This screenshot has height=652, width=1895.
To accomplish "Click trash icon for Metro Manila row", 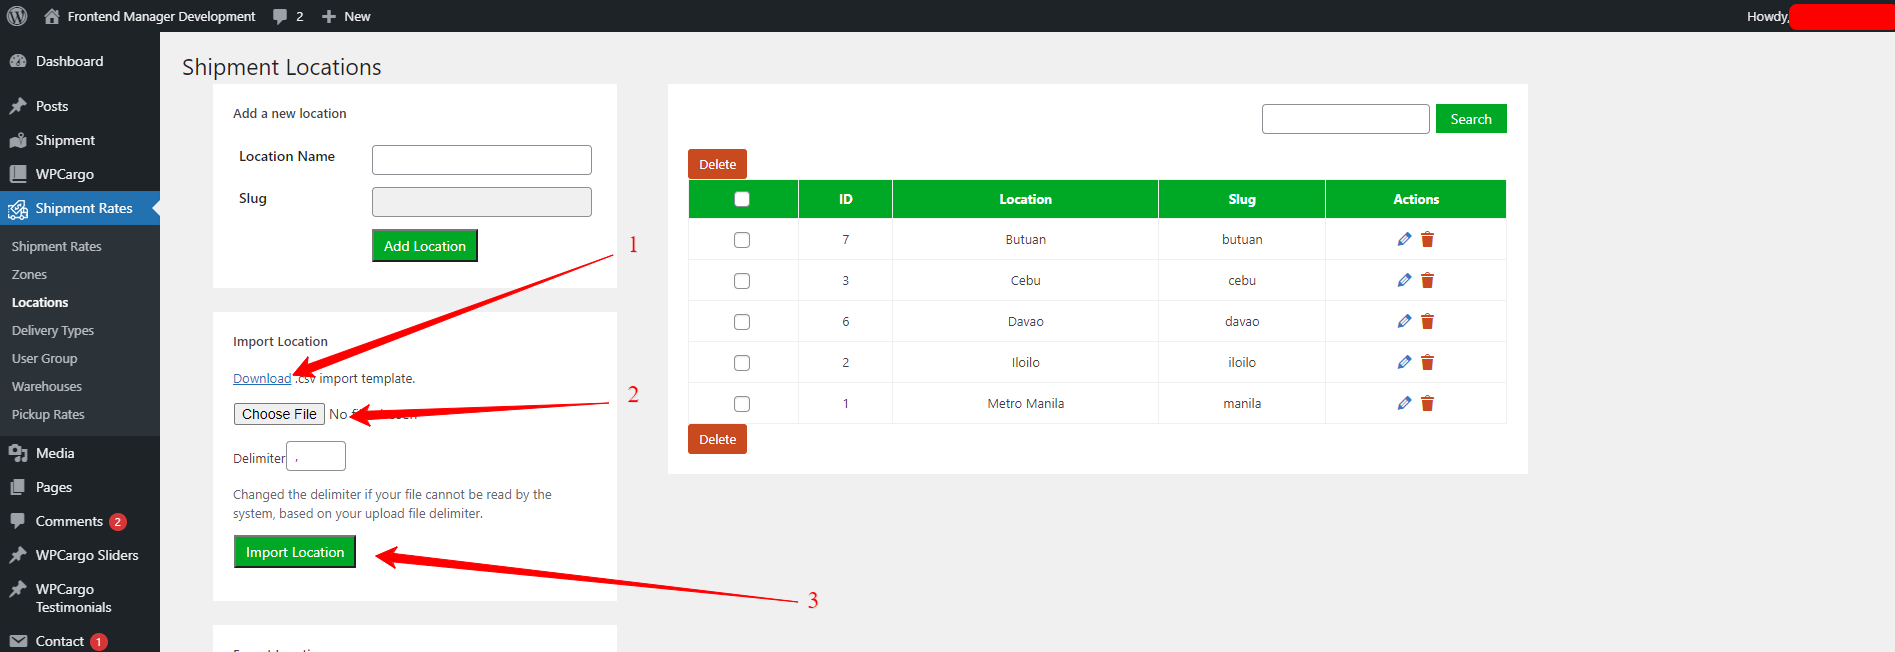I will pyautogui.click(x=1427, y=404).
